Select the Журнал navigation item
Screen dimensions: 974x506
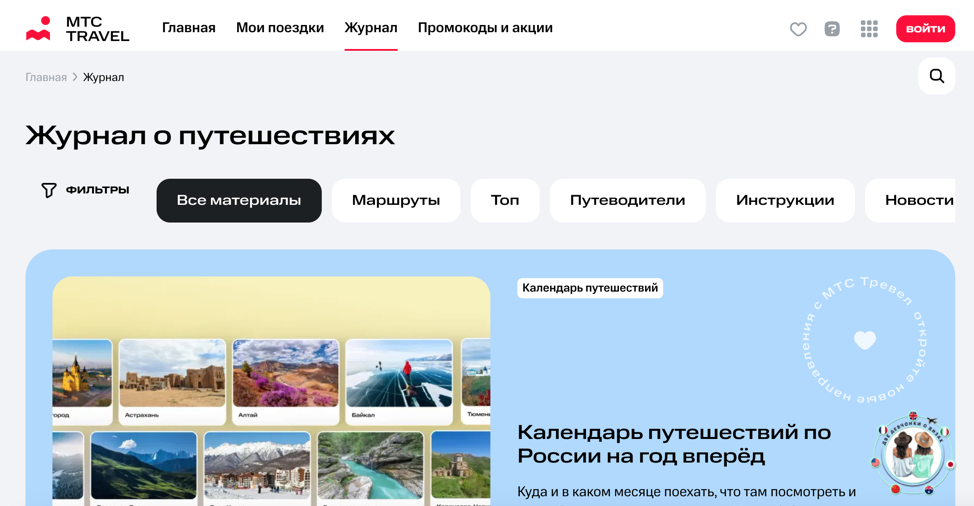[371, 28]
